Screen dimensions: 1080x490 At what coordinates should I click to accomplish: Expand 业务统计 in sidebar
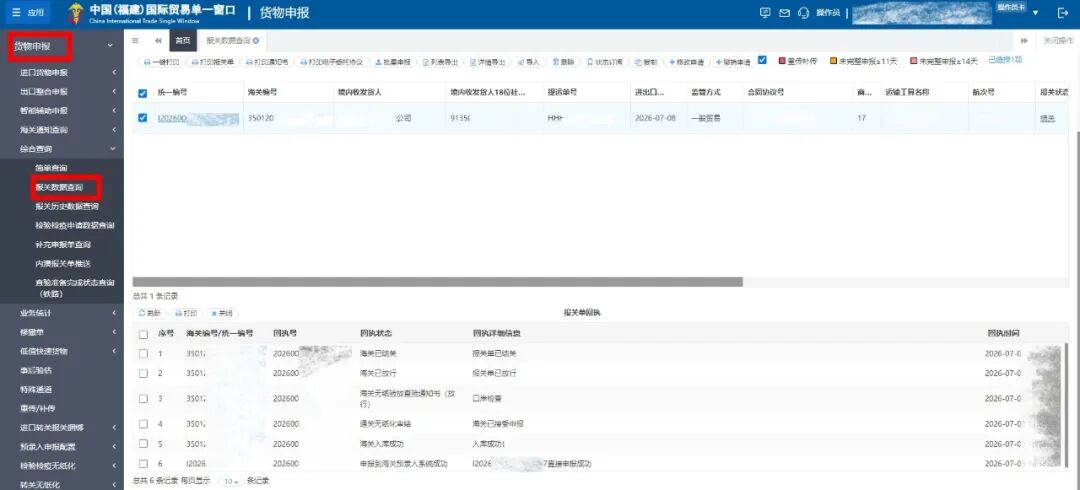62,313
